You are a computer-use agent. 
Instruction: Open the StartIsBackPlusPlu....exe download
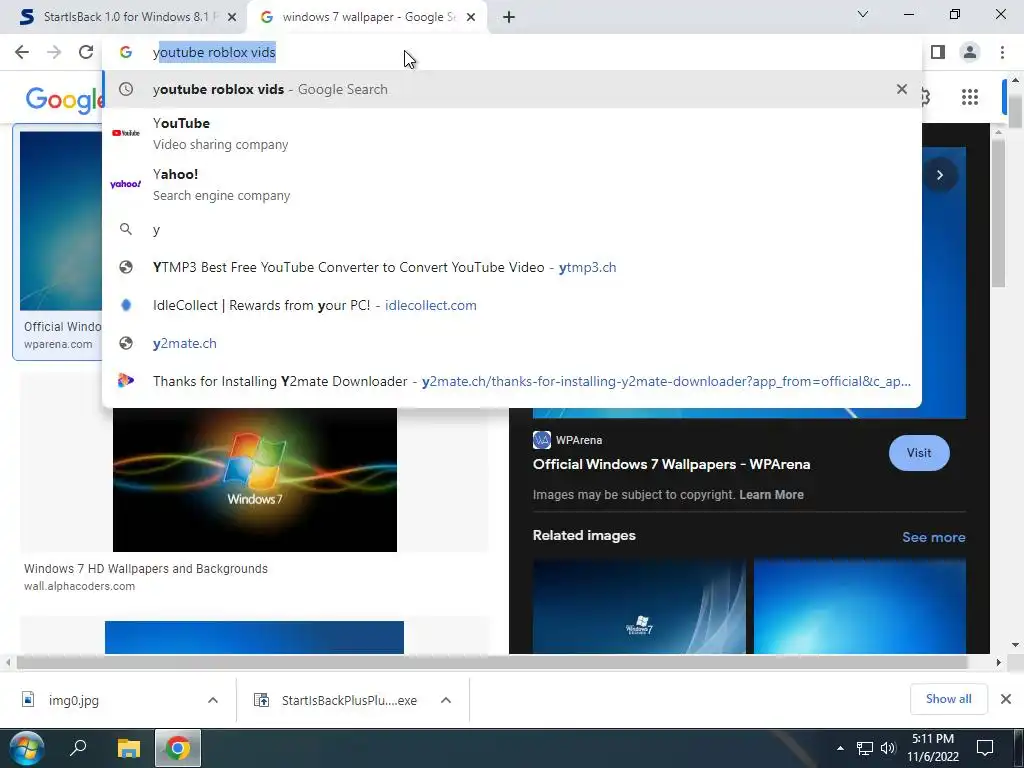(349, 700)
